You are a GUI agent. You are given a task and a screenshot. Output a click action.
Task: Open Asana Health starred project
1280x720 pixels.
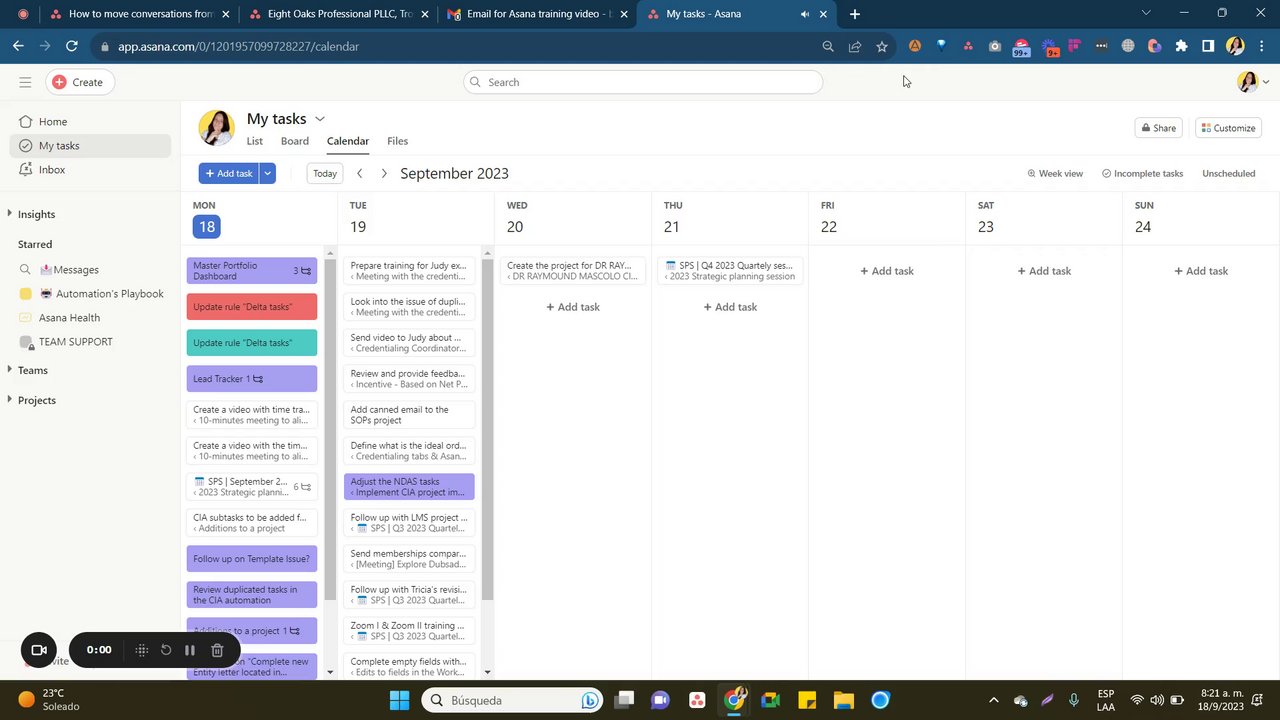69,318
